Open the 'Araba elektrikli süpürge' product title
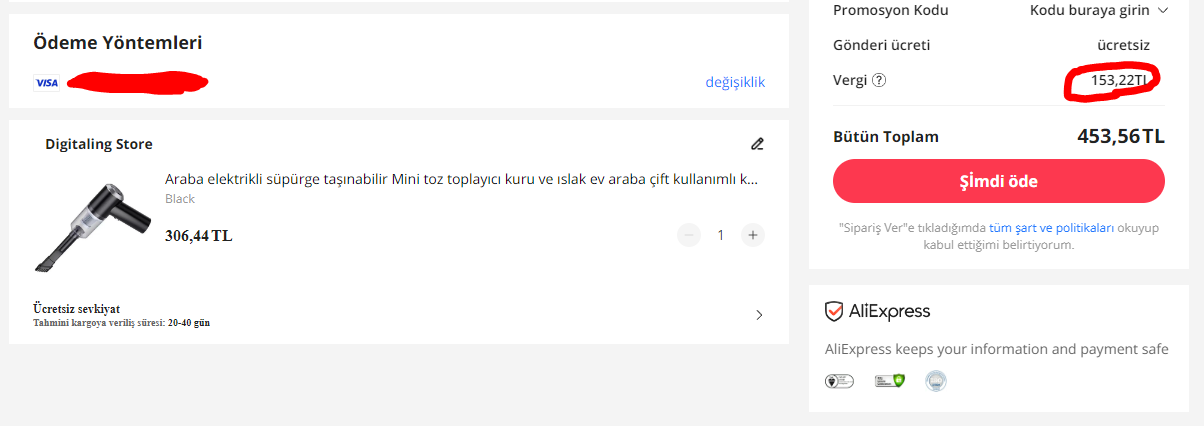The width and height of the screenshot is (1204, 426). (x=461, y=180)
